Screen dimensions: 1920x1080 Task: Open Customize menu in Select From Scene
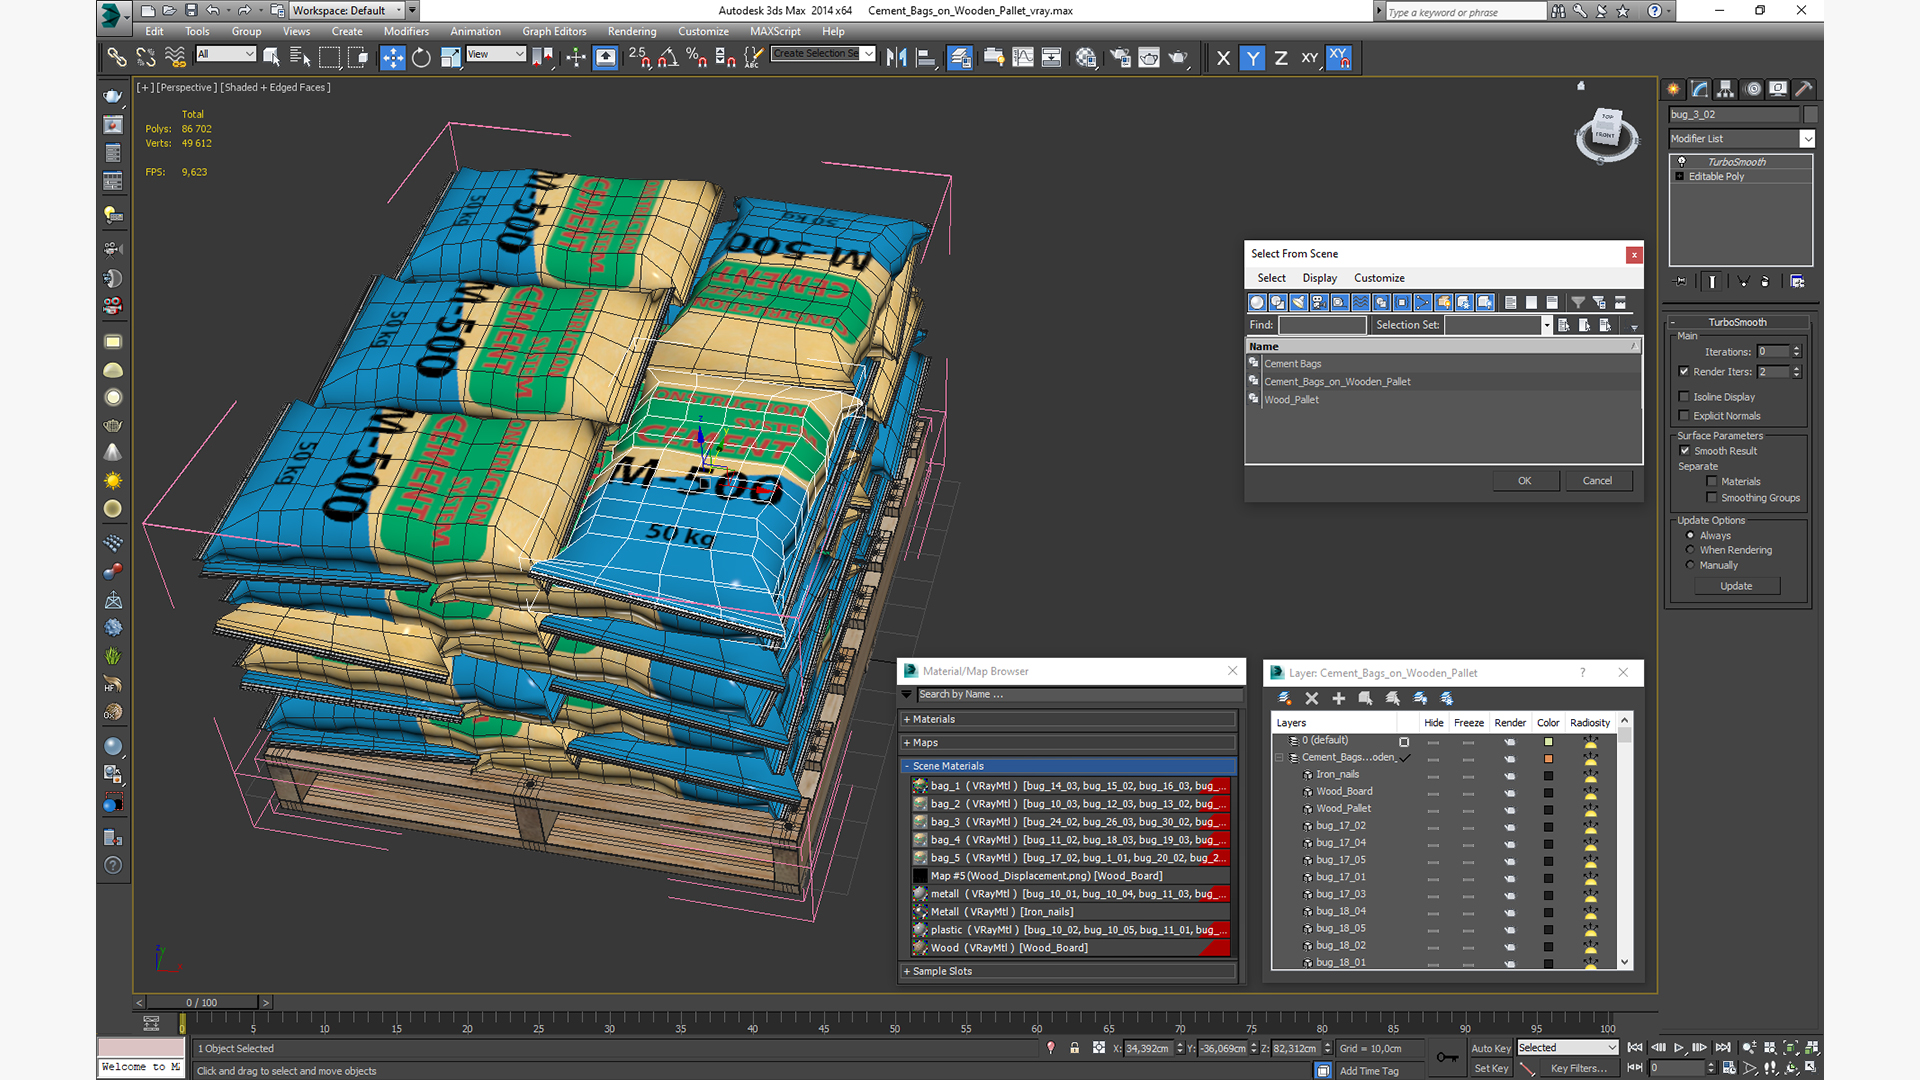click(1379, 278)
